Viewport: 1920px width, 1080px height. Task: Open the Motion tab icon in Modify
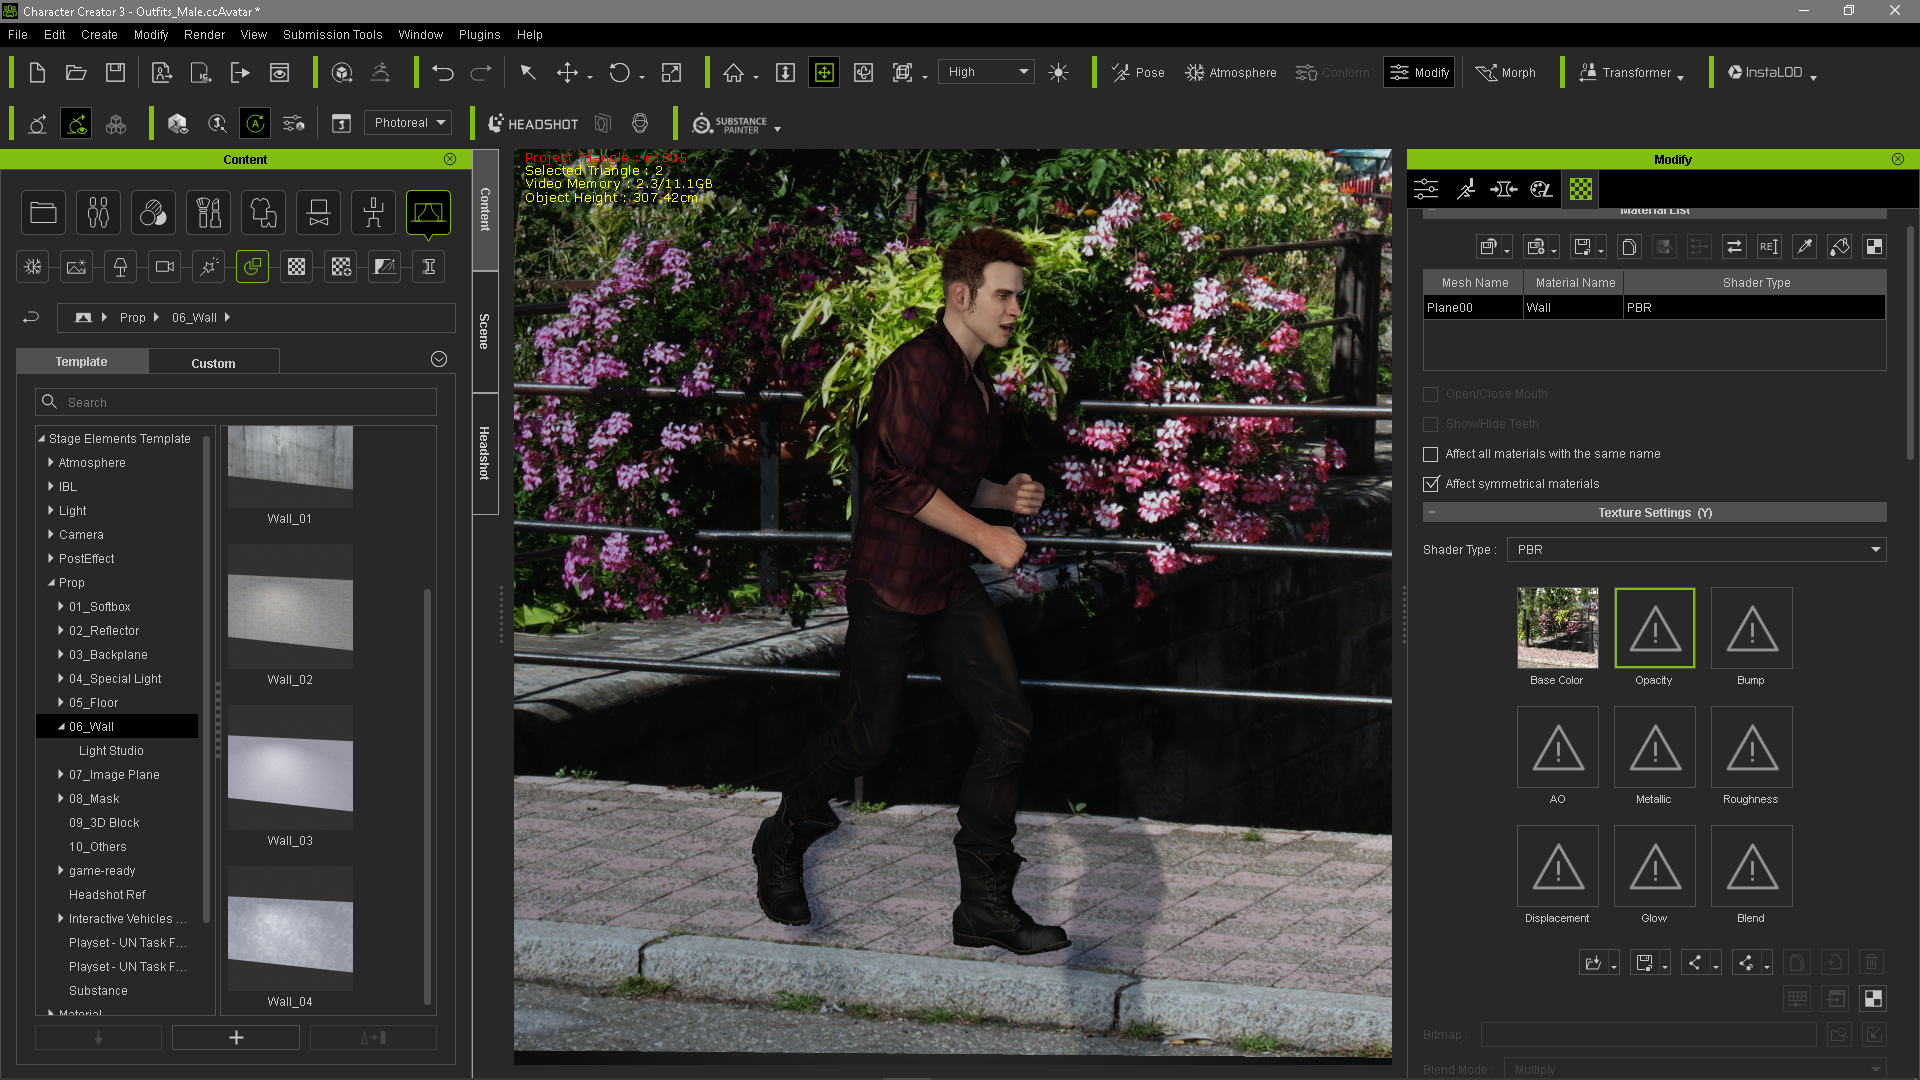click(1465, 189)
